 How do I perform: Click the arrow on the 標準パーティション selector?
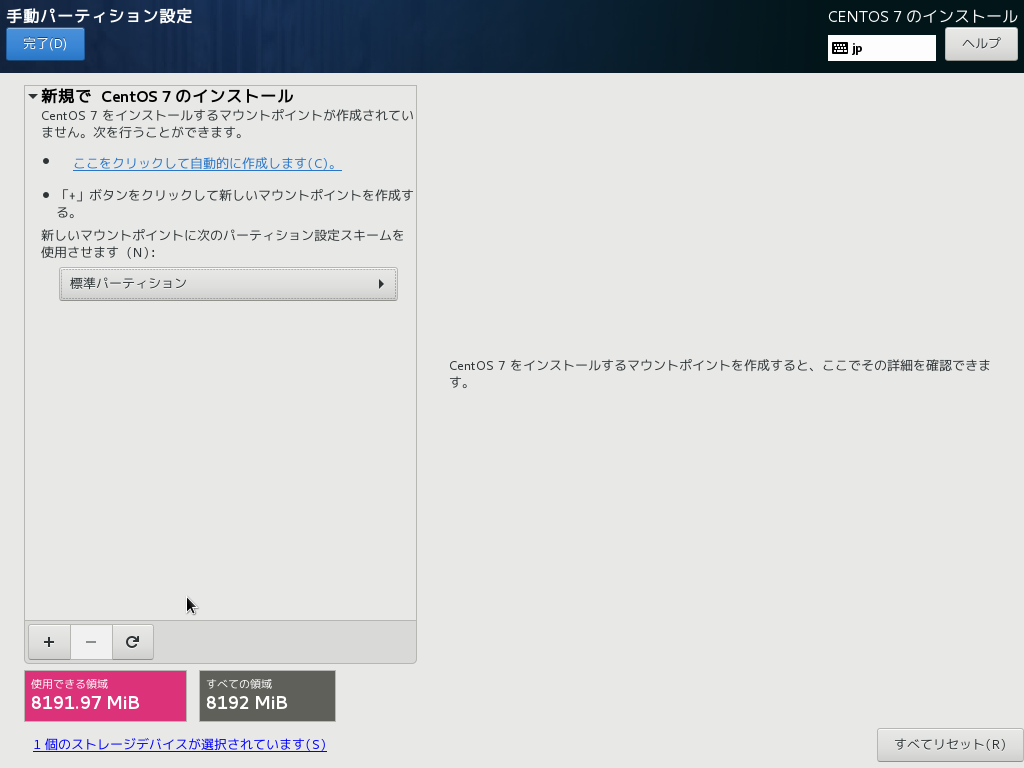(381, 284)
